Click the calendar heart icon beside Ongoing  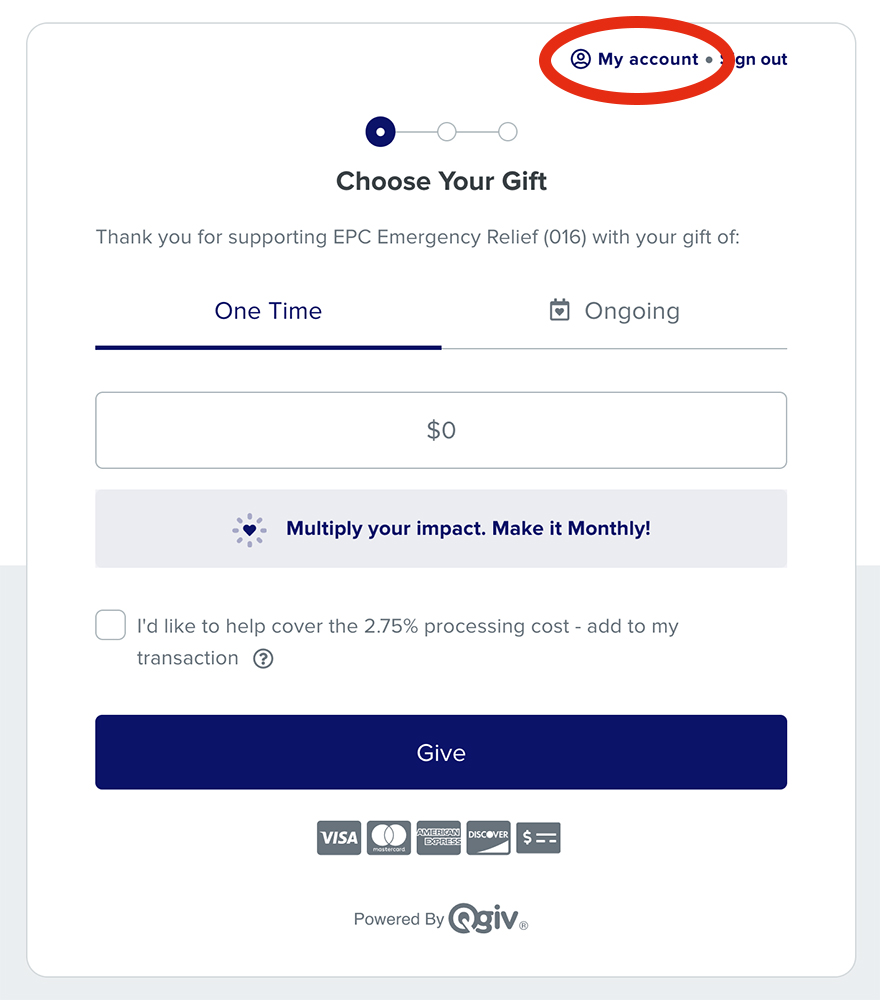(x=560, y=310)
